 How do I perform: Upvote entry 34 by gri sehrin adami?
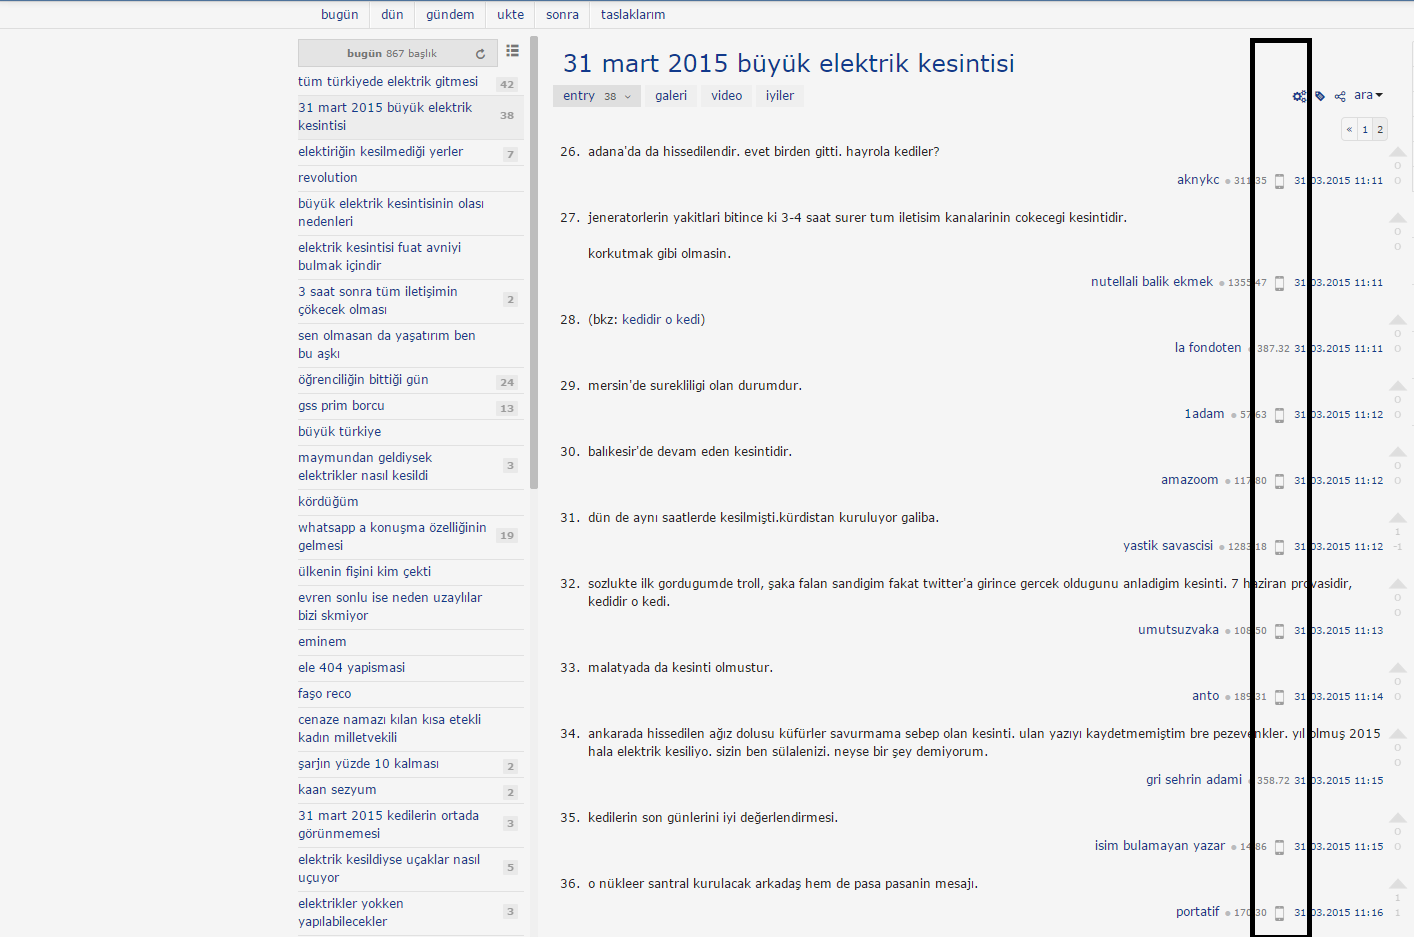pos(1398,734)
